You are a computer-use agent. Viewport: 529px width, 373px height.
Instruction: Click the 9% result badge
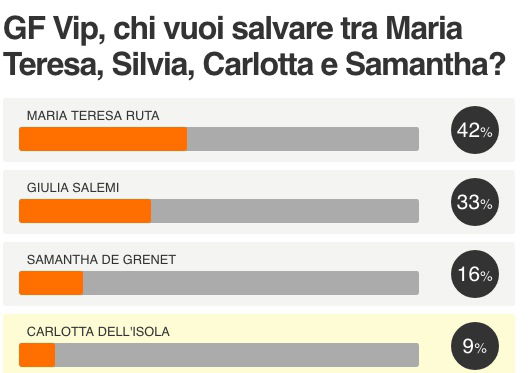click(x=475, y=346)
